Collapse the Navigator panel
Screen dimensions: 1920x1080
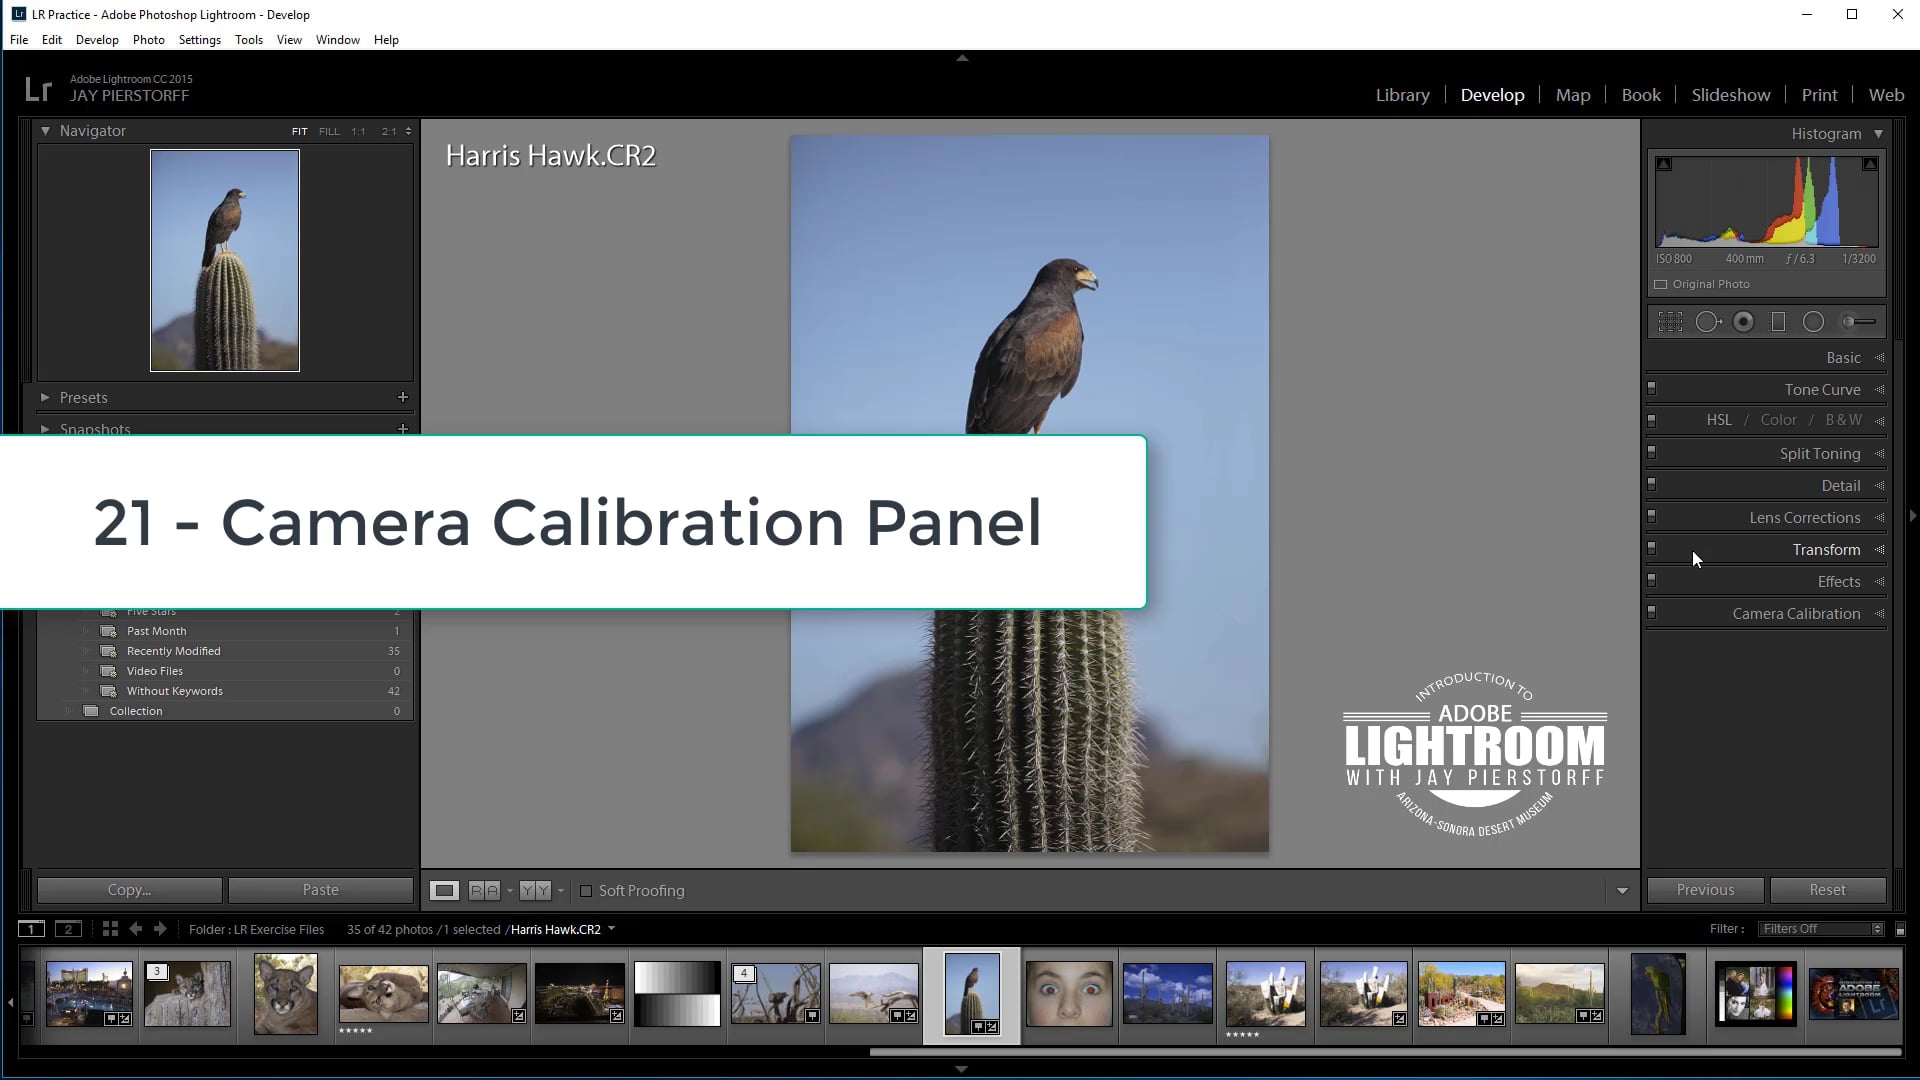[45, 130]
